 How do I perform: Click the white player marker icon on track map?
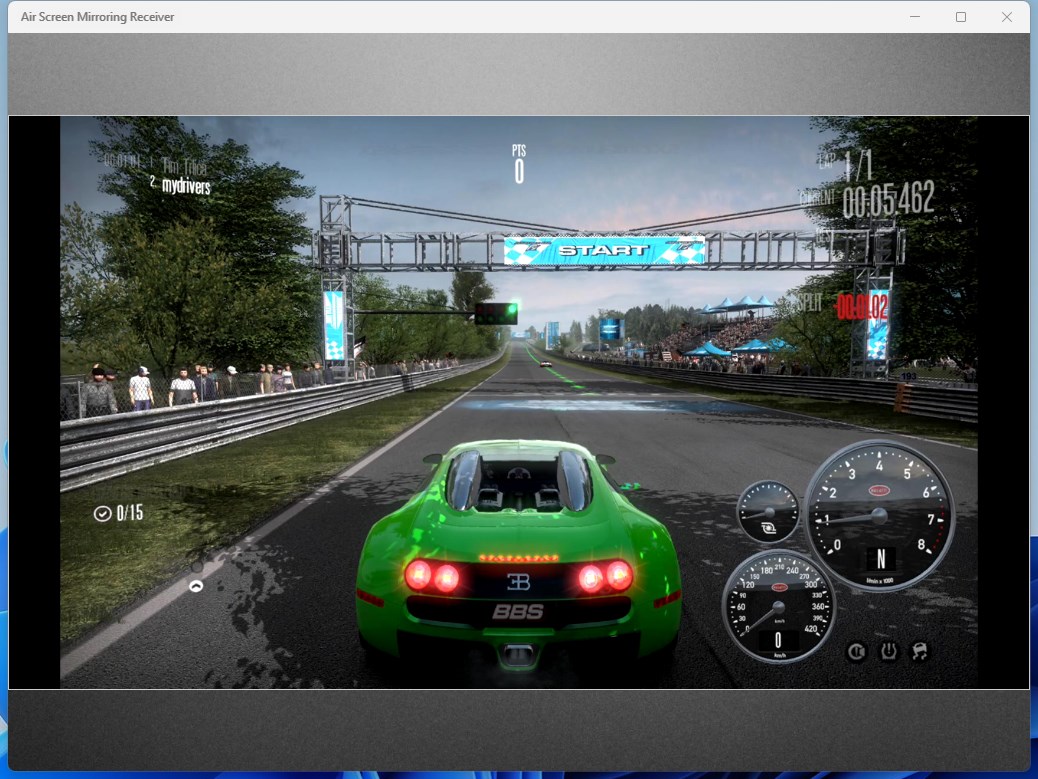(x=196, y=586)
